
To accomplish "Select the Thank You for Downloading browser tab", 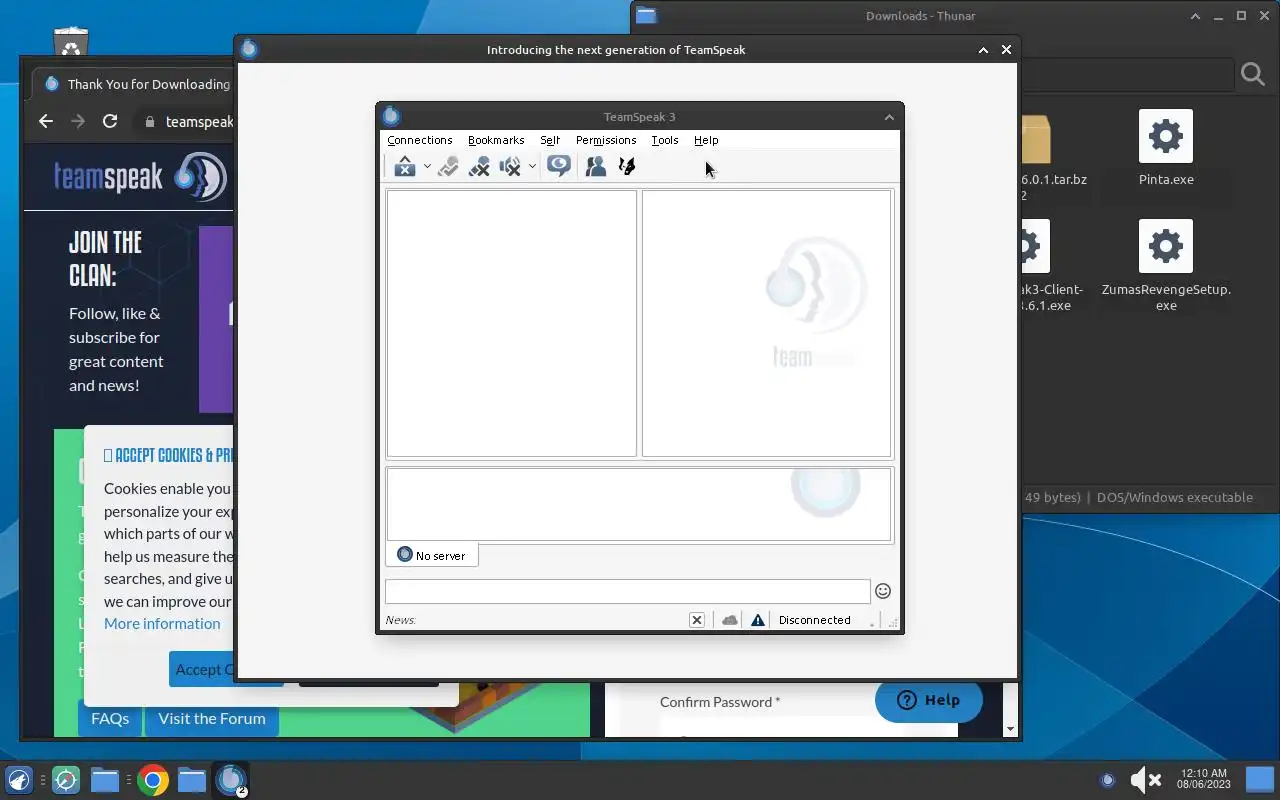I will click(135, 84).
